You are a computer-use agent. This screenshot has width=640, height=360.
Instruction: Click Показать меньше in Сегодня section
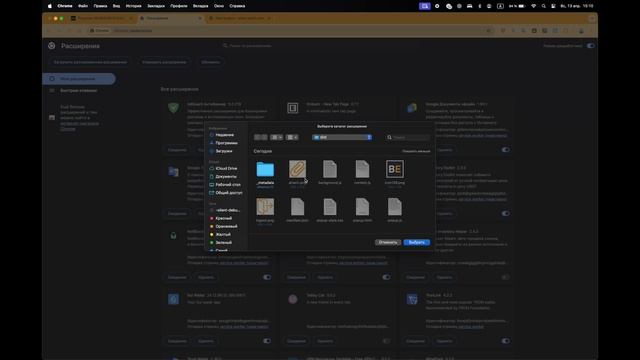416,151
